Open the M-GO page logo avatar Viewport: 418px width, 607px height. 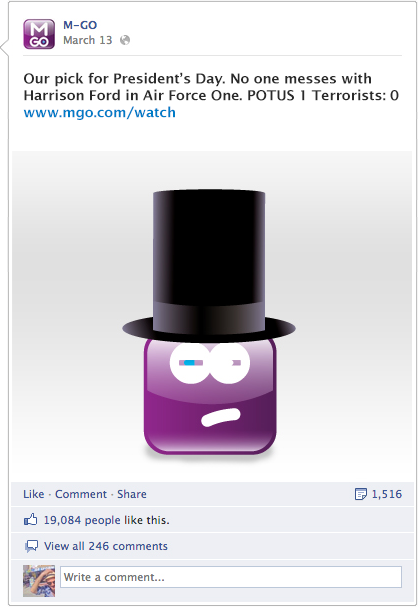click(39, 34)
